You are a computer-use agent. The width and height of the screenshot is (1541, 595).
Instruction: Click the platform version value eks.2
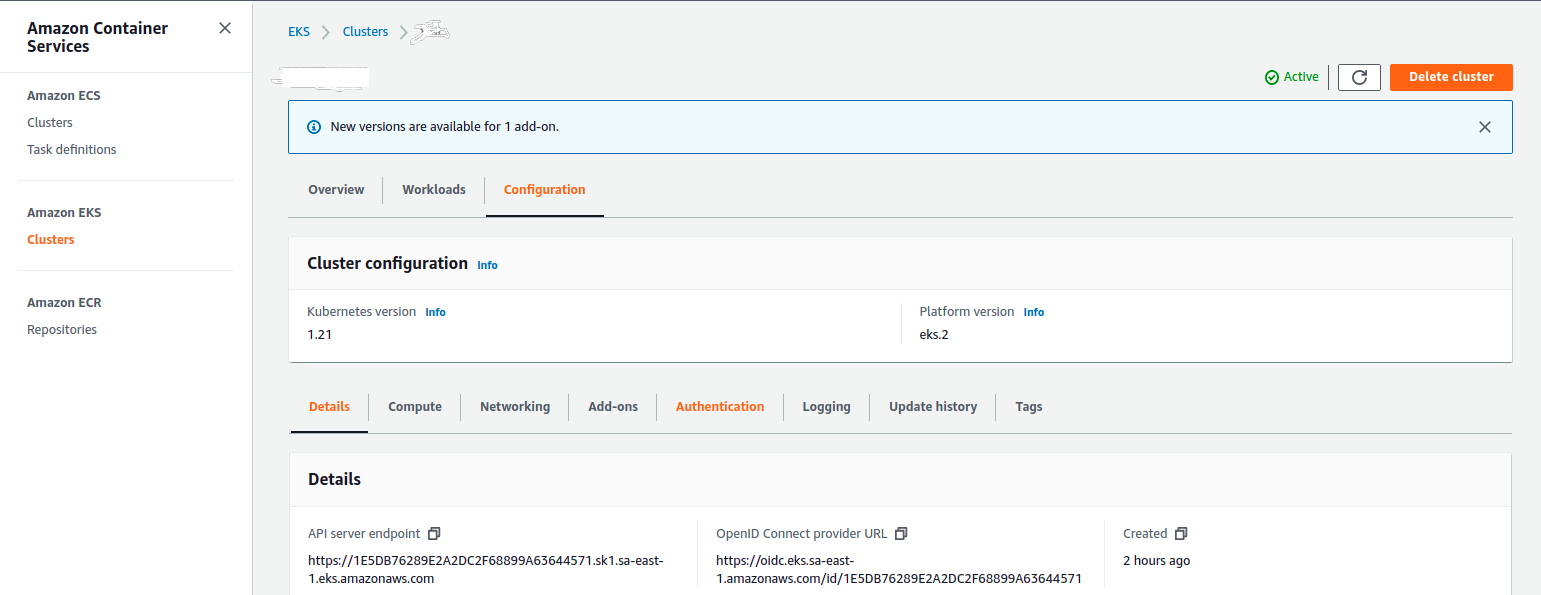pos(934,335)
